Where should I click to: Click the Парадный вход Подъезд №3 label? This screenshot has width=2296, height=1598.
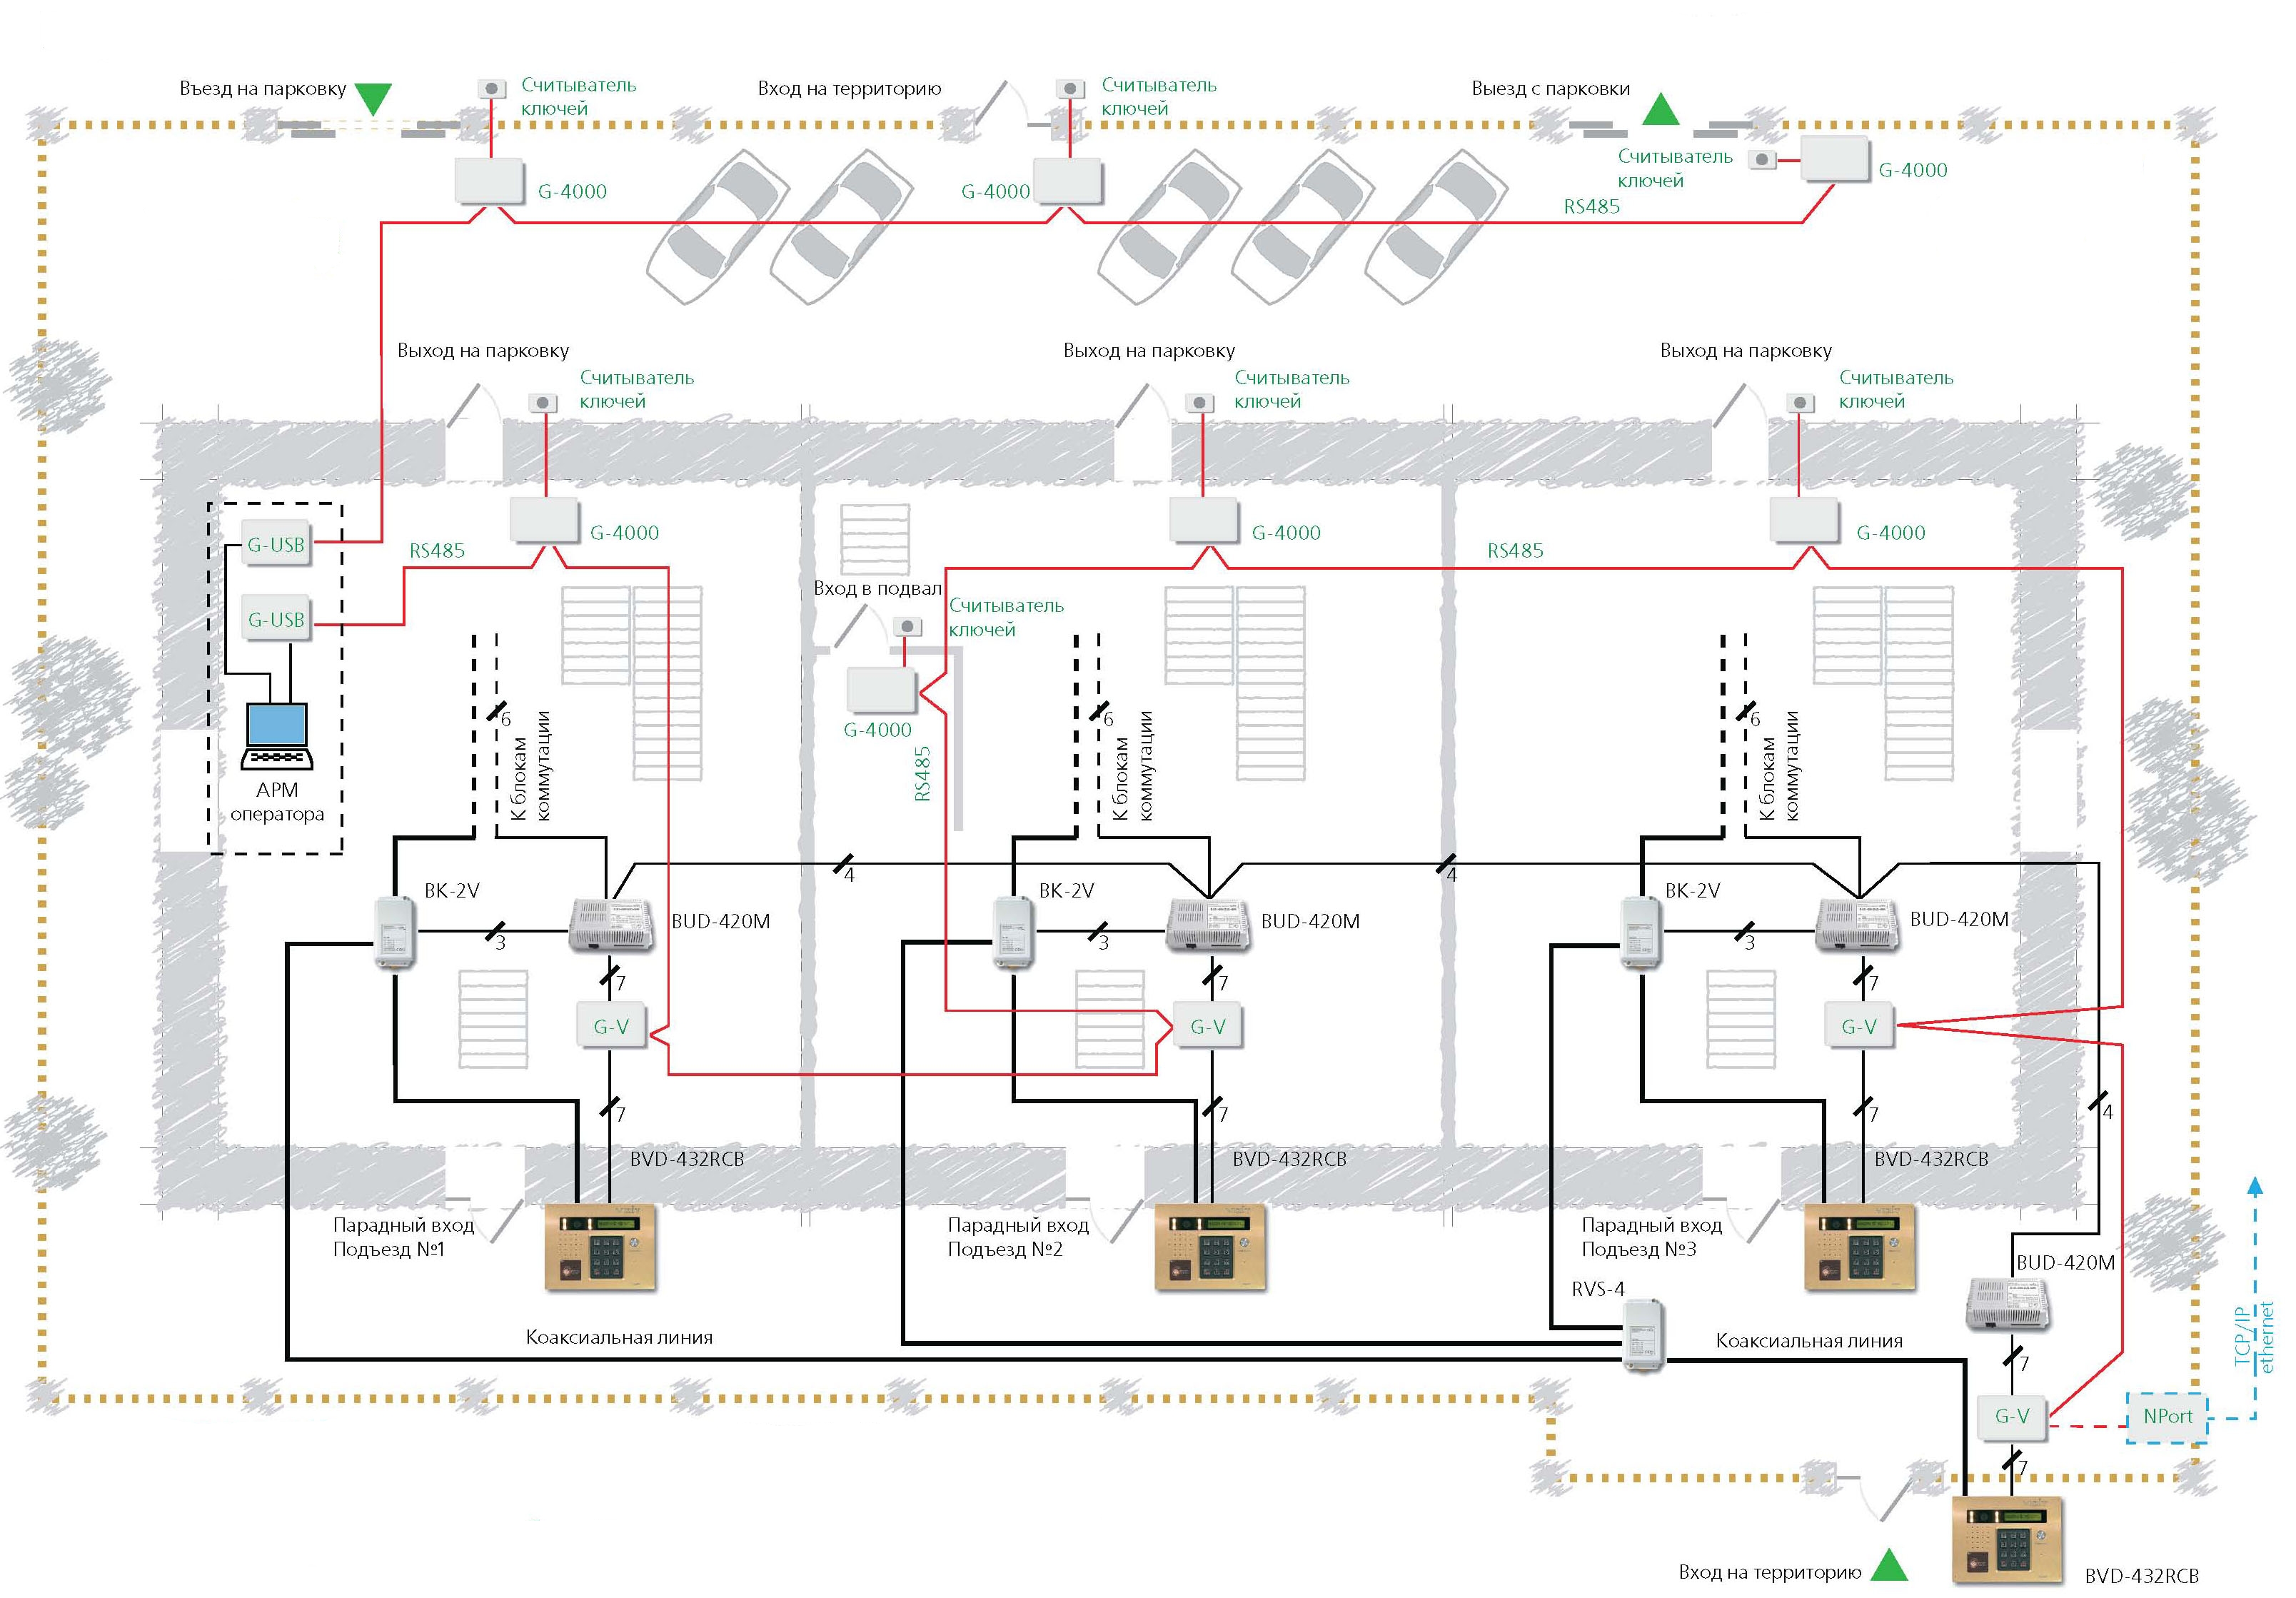coord(1652,1237)
